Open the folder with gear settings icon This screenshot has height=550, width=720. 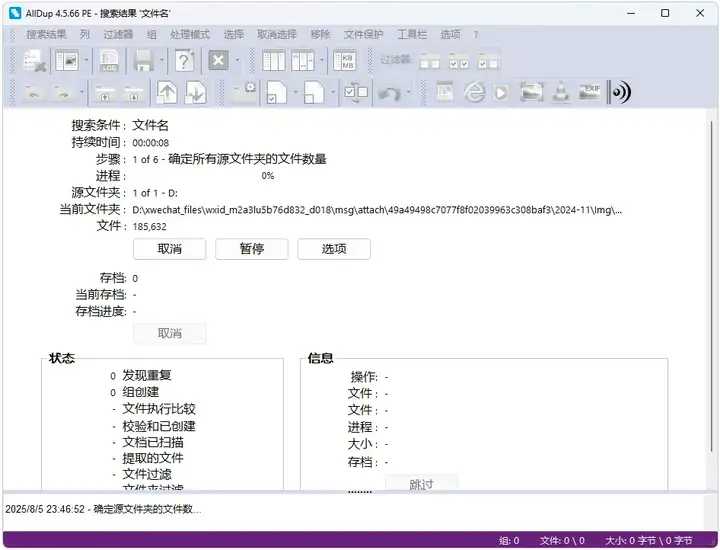pos(244,92)
